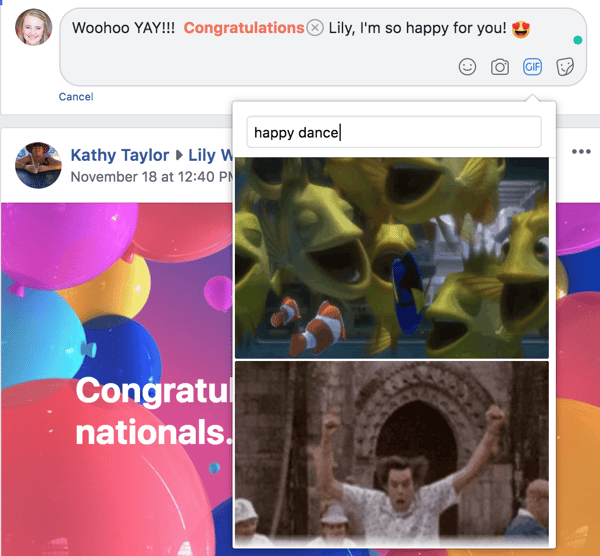The width and height of the screenshot is (600, 556).
Task: Open the Kathy Taylor profile link
Action: pyautogui.click(x=120, y=155)
